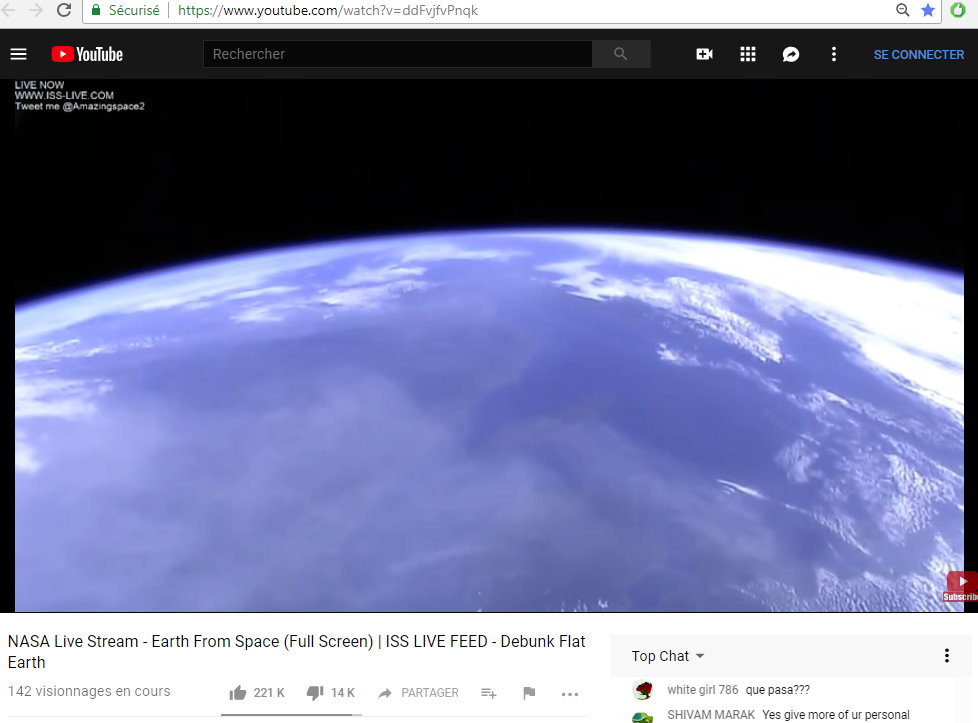
Task: Click the Subscribe overlay on video
Action: click(x=961, y=586)
